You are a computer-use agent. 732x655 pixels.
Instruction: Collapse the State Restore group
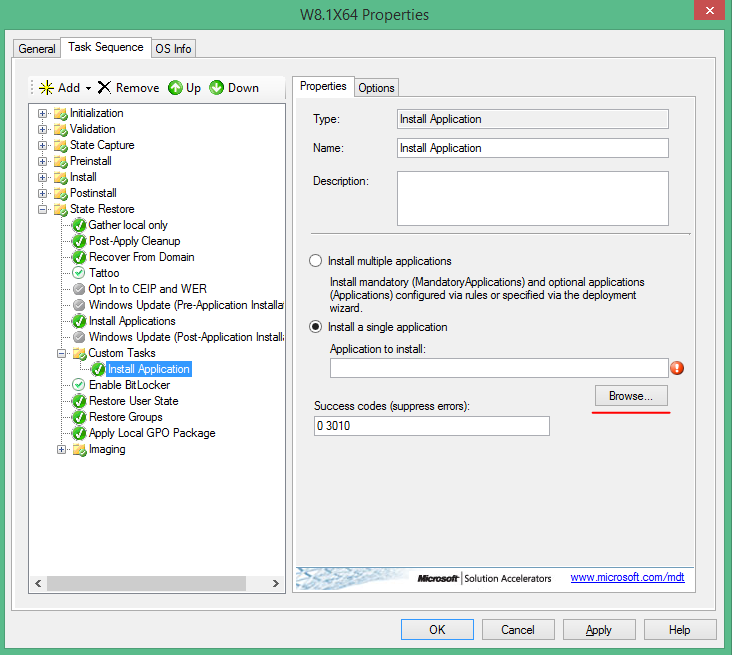[x=43, y=209]
